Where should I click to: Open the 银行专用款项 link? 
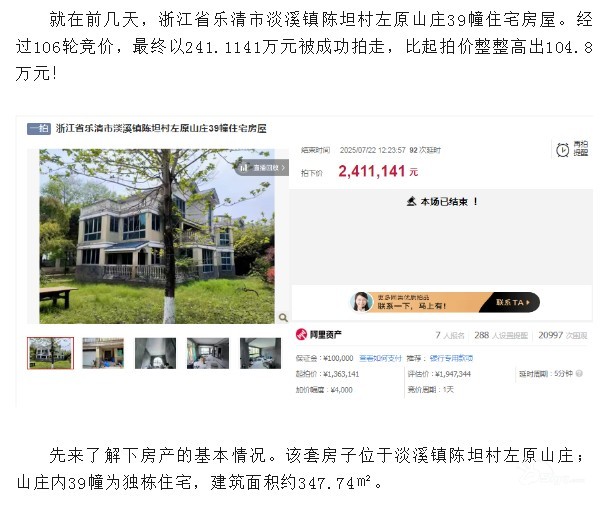(x=451, y=358)
